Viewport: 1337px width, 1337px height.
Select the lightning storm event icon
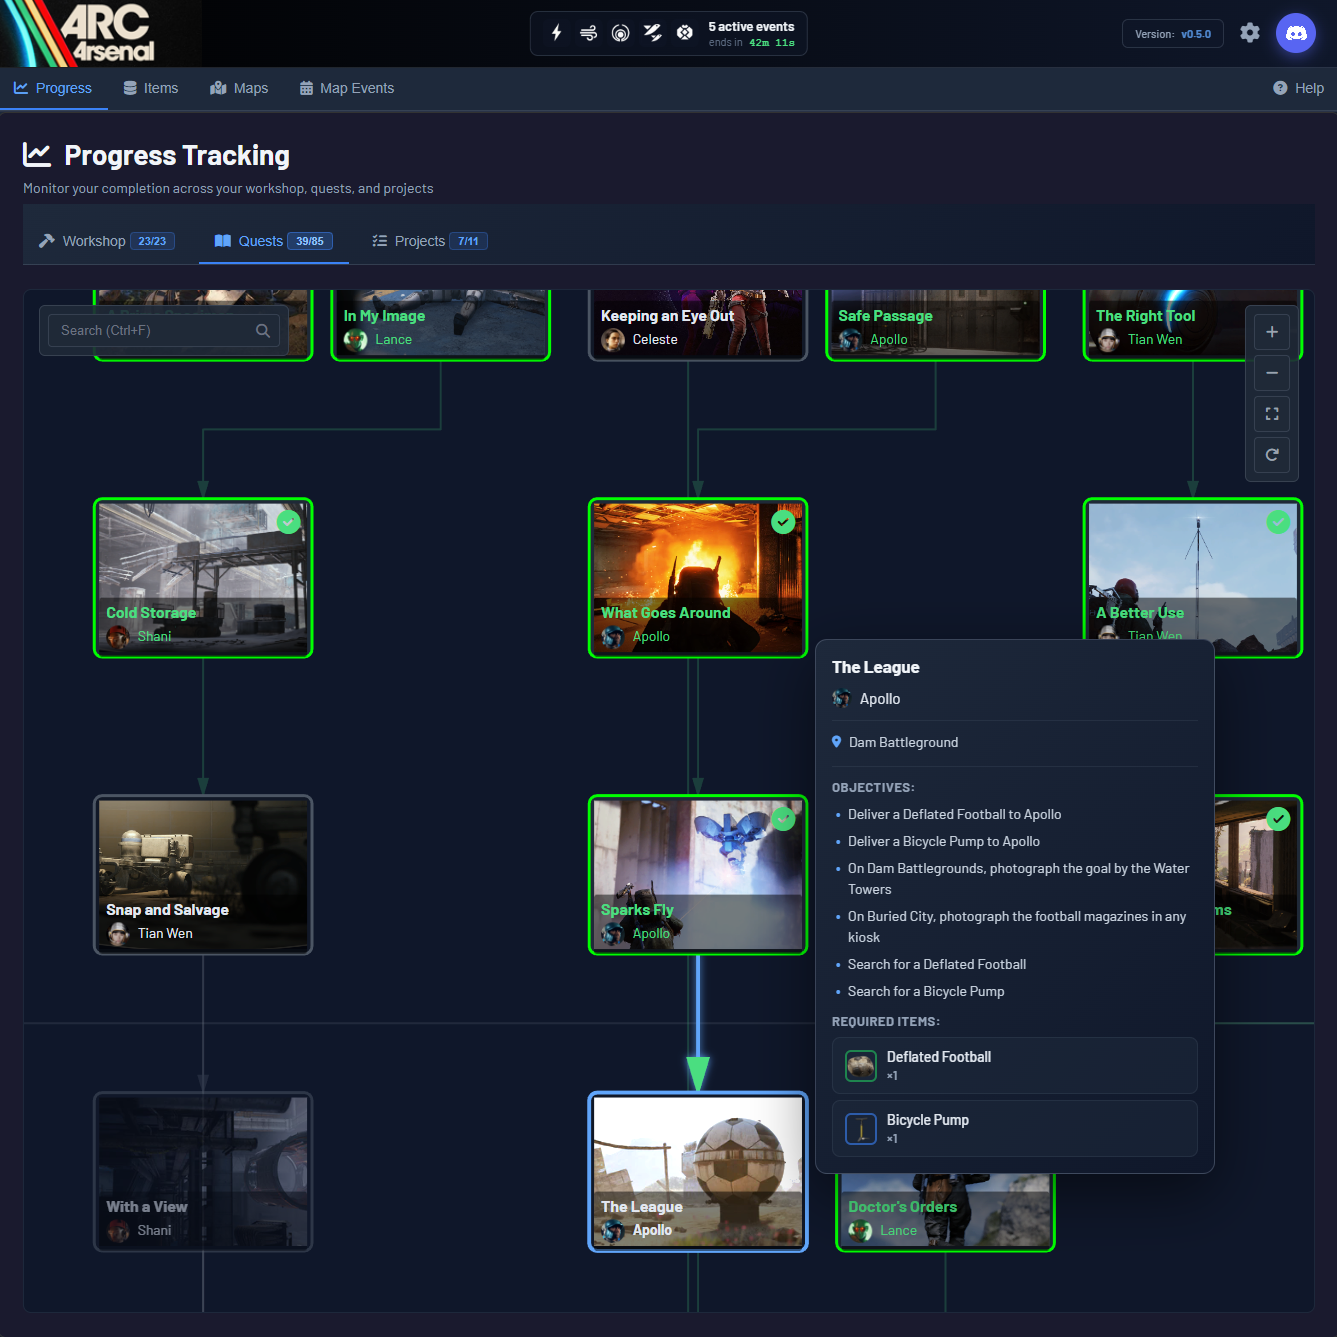556,33
